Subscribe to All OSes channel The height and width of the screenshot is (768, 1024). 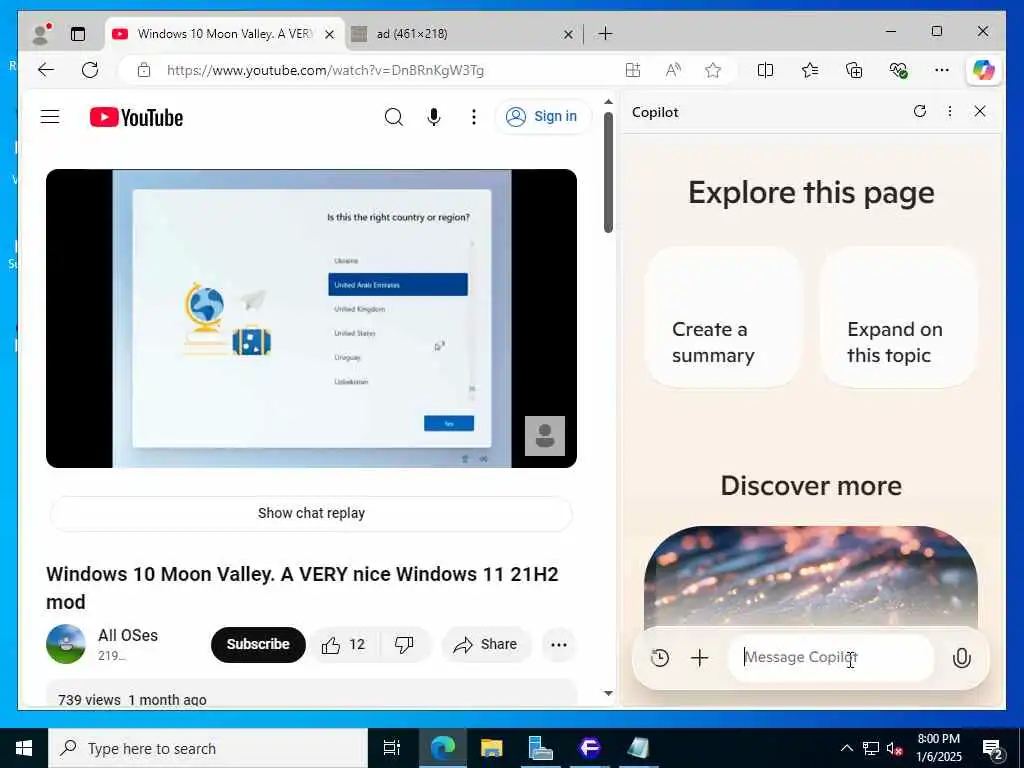point(258,645)
